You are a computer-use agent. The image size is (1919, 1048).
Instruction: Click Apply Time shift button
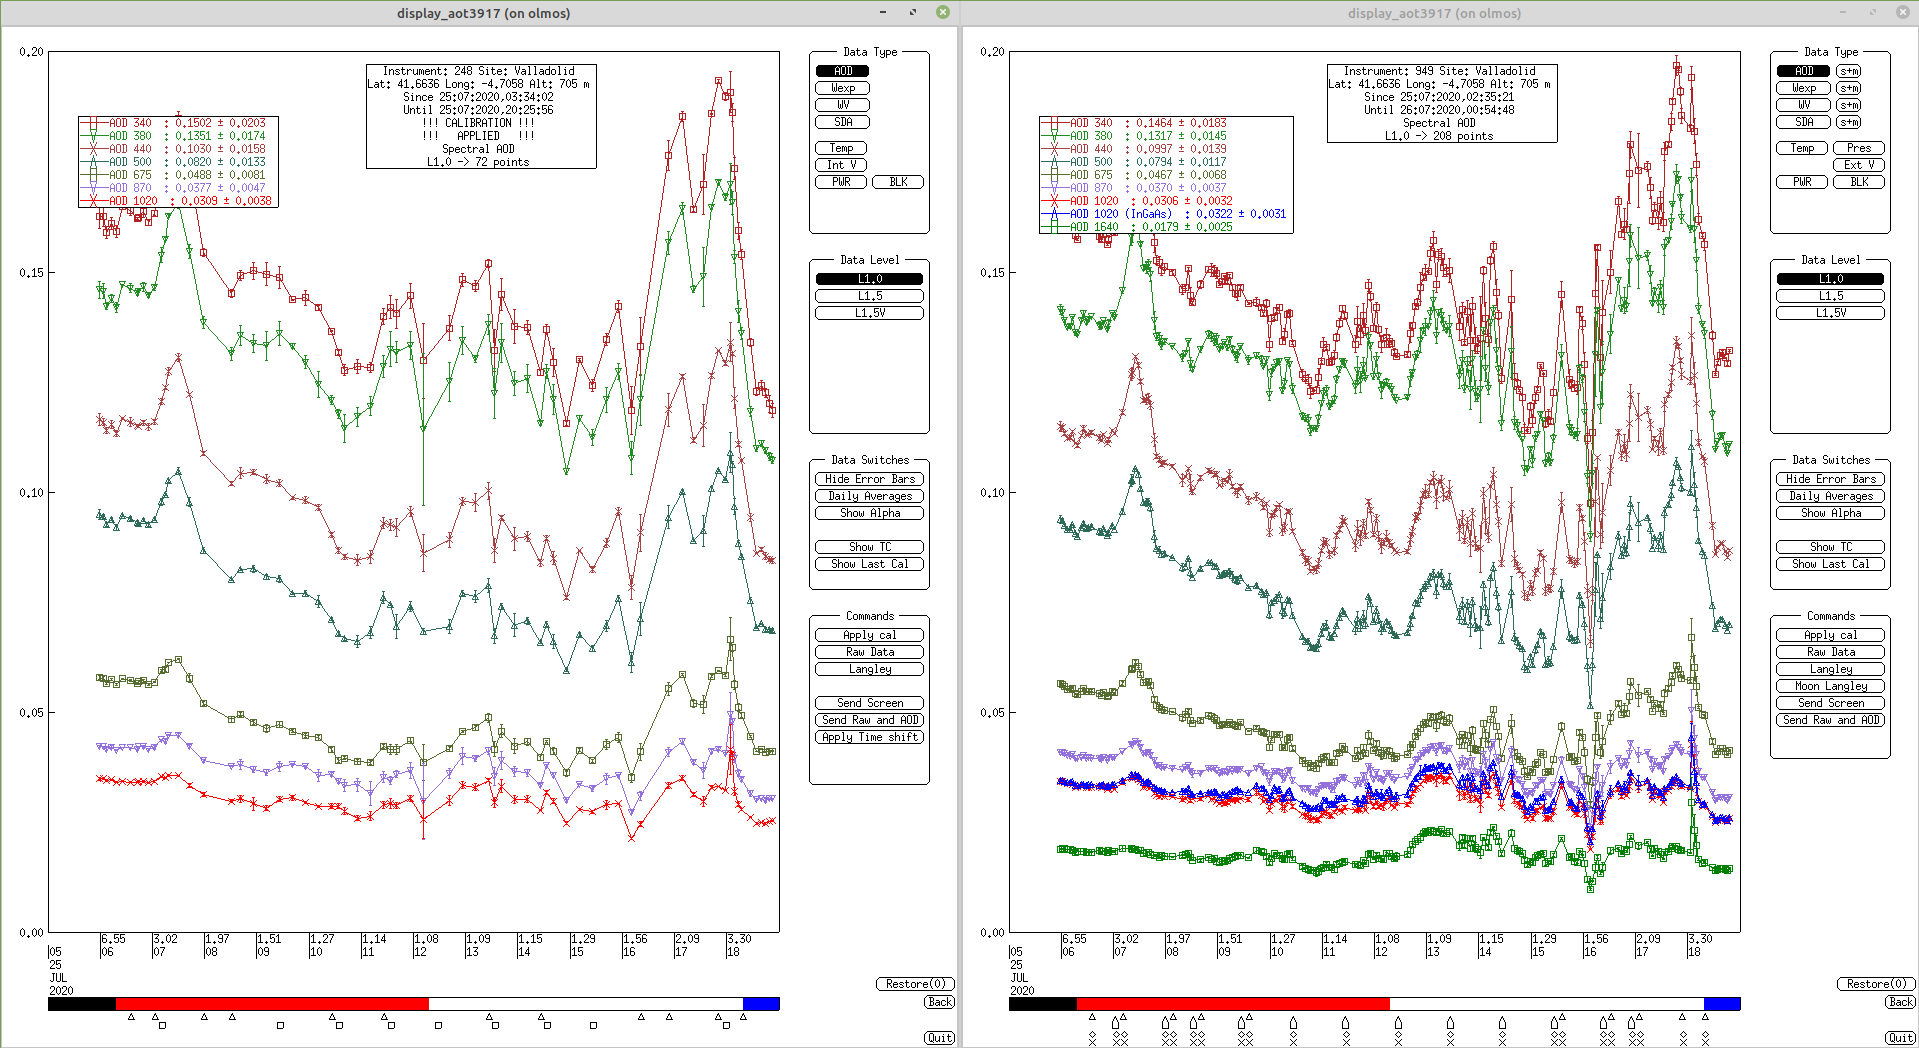point(869,737)
